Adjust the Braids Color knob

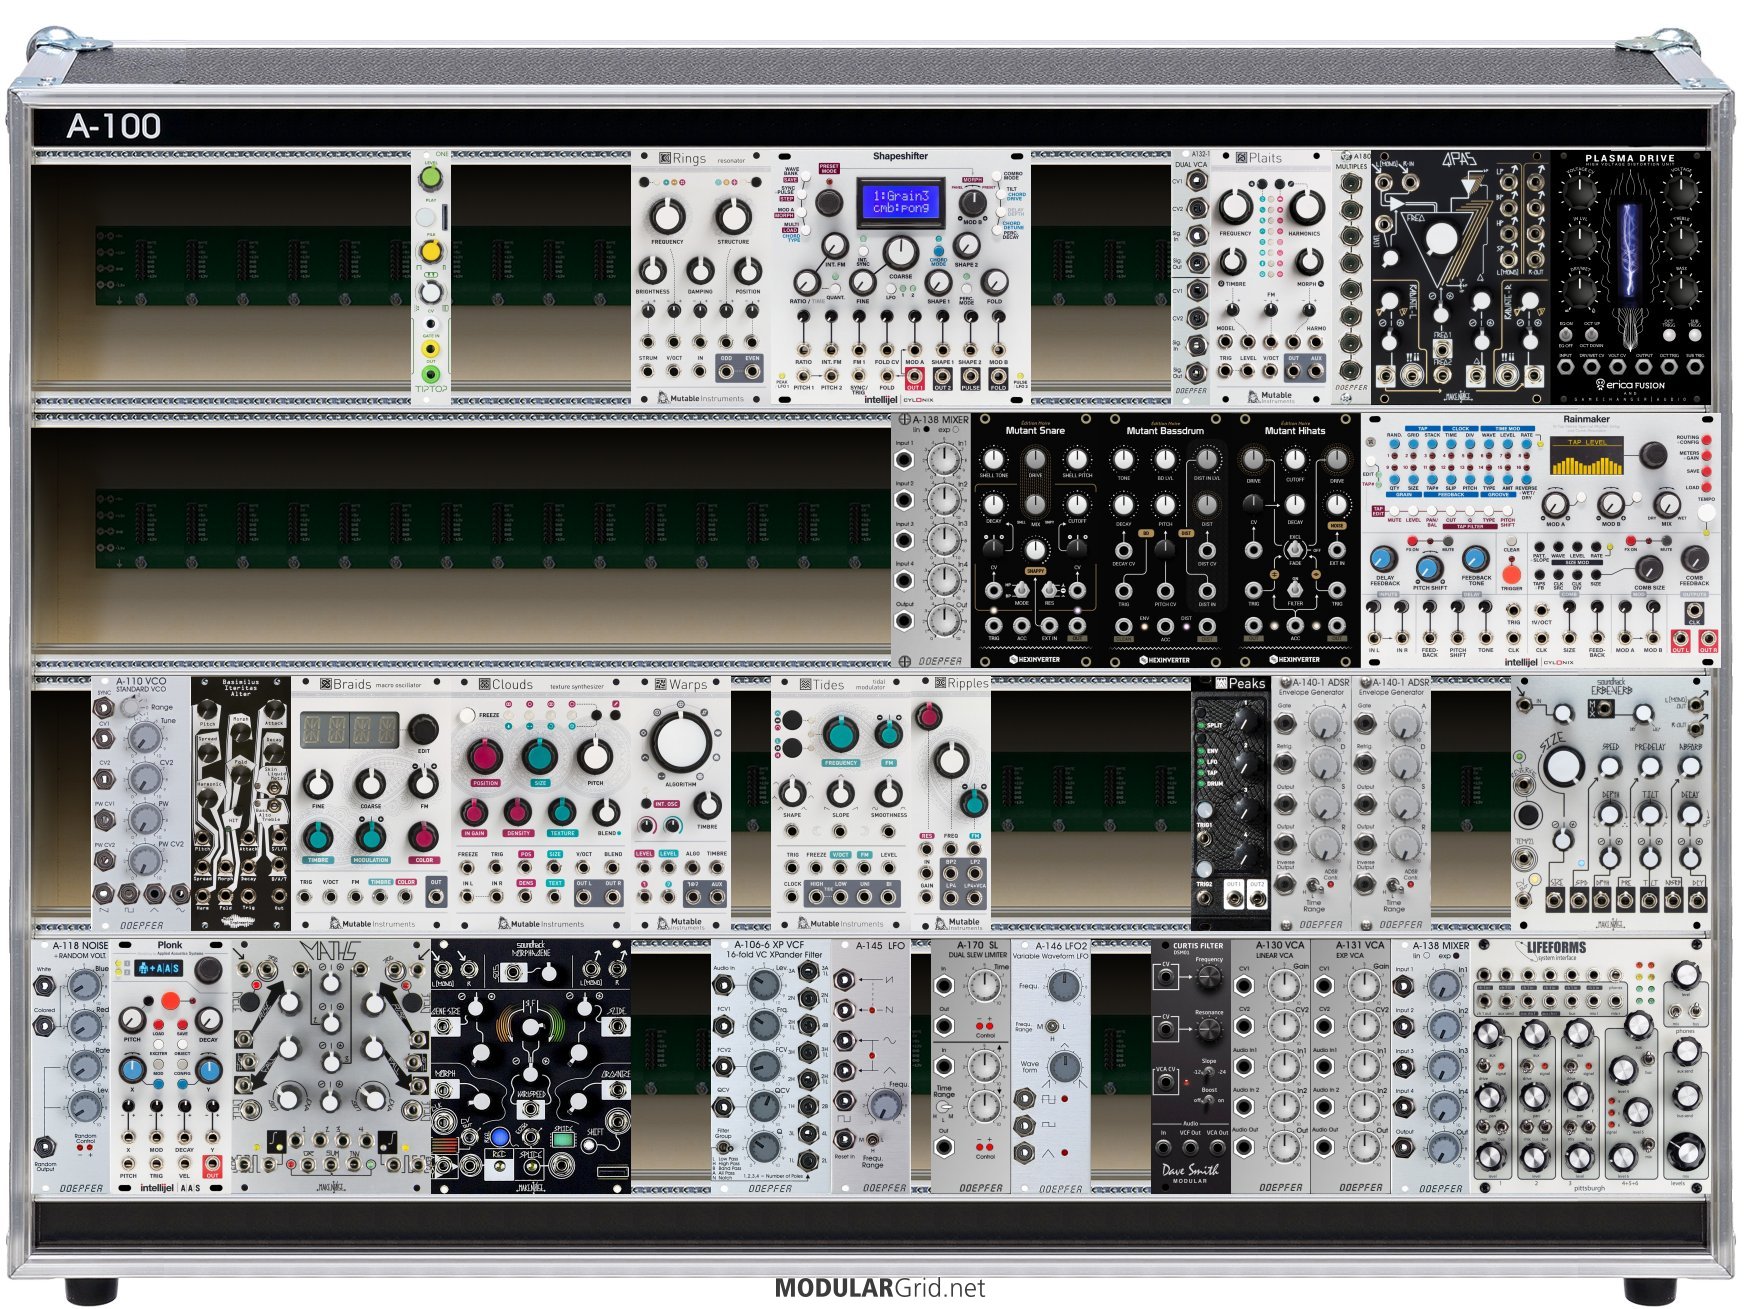[423, 837]
